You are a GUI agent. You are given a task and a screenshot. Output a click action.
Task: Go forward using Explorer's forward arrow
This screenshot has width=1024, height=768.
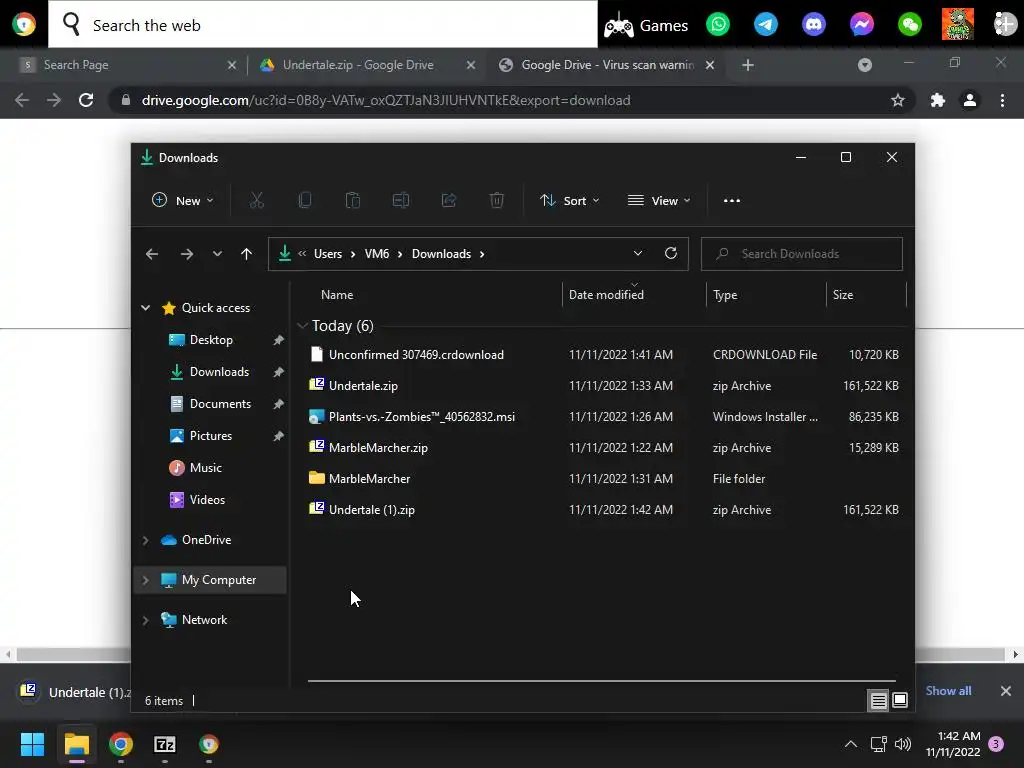[187, 254]
